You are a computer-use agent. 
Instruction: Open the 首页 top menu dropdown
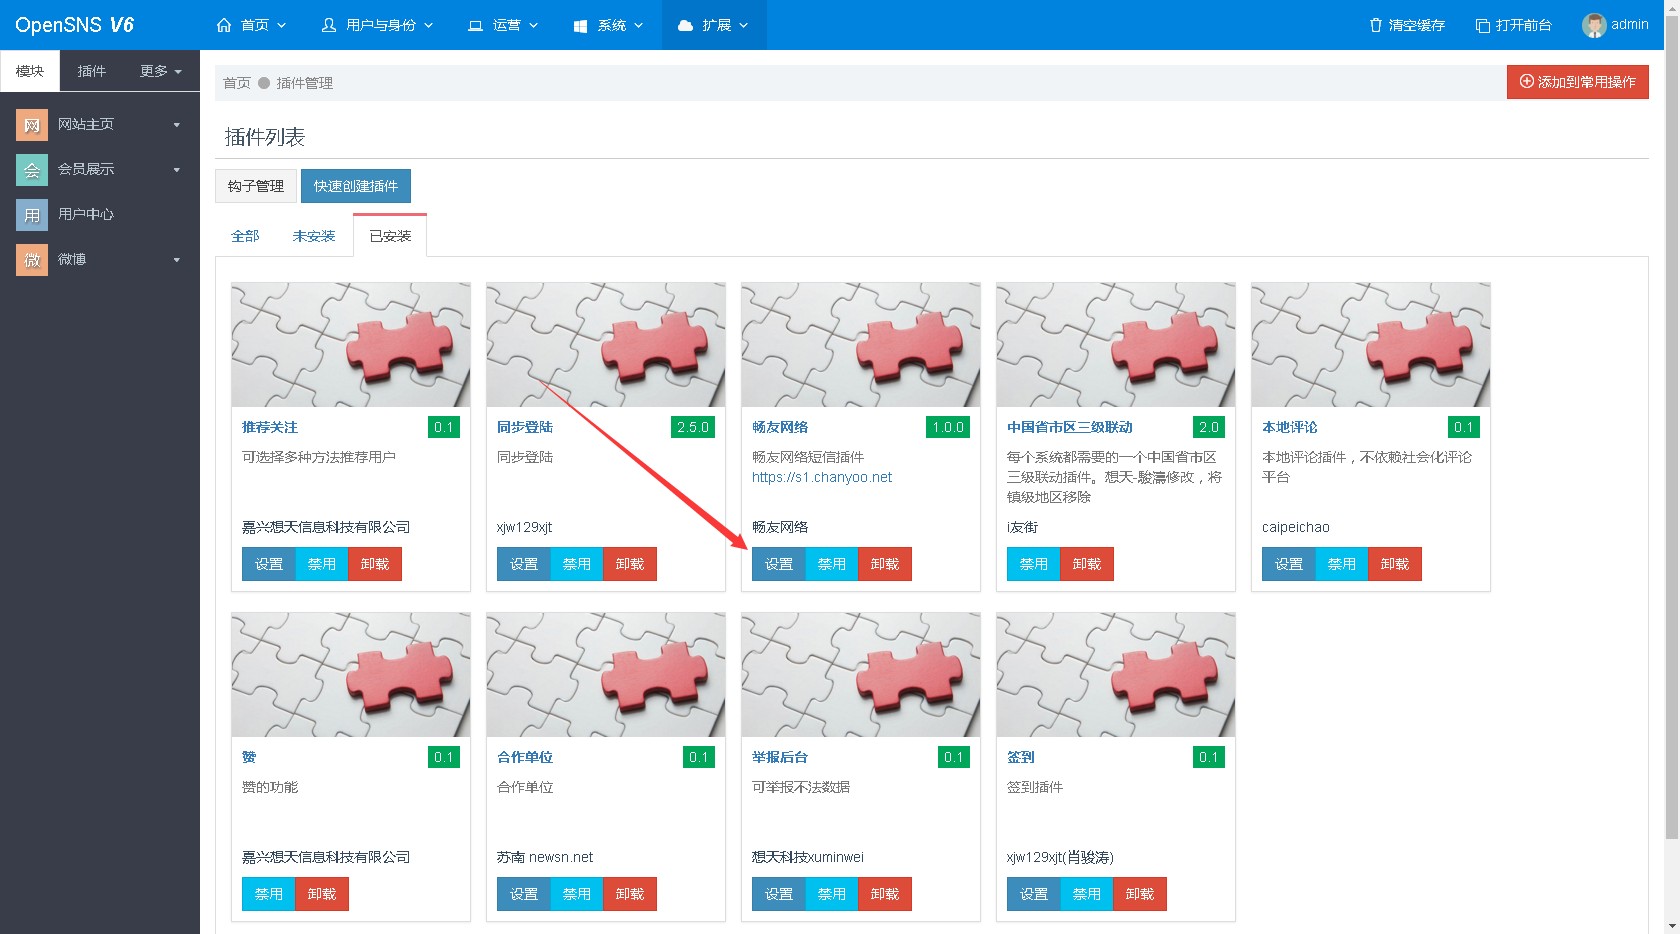(251, 25)
